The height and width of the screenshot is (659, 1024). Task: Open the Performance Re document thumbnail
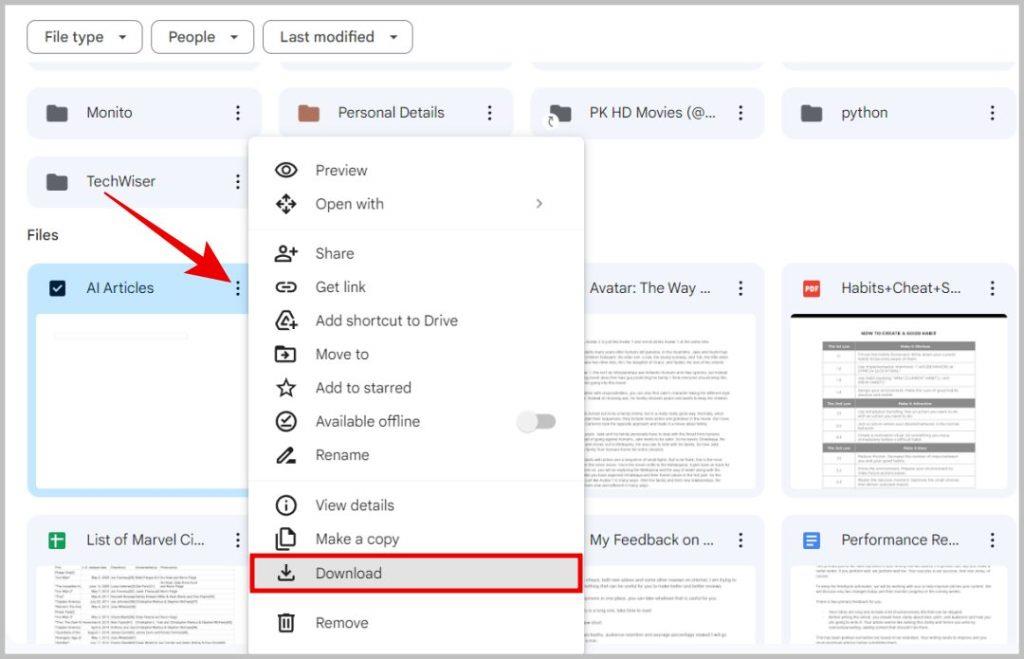point(899,605)
